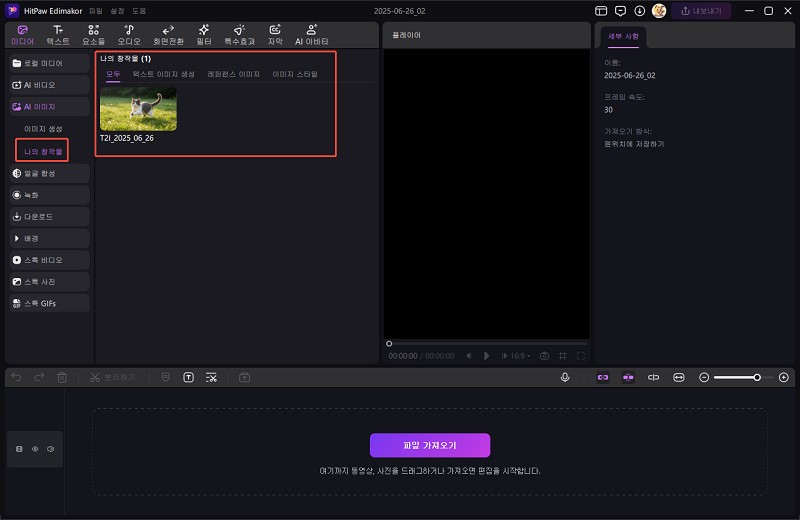The width and height of the screenshot is (800, 520).
Task: Click the fit timeline width icon
Action: pos(679,377)
